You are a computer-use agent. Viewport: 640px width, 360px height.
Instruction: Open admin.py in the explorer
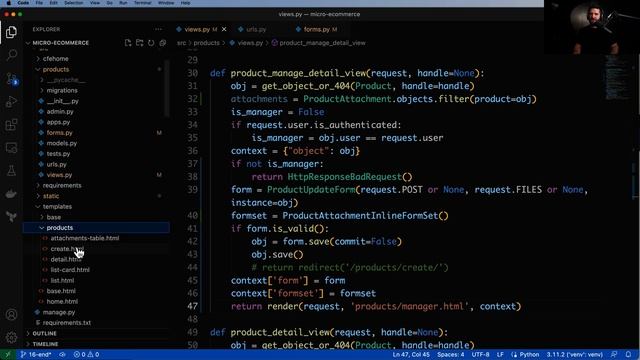(60, 111)
